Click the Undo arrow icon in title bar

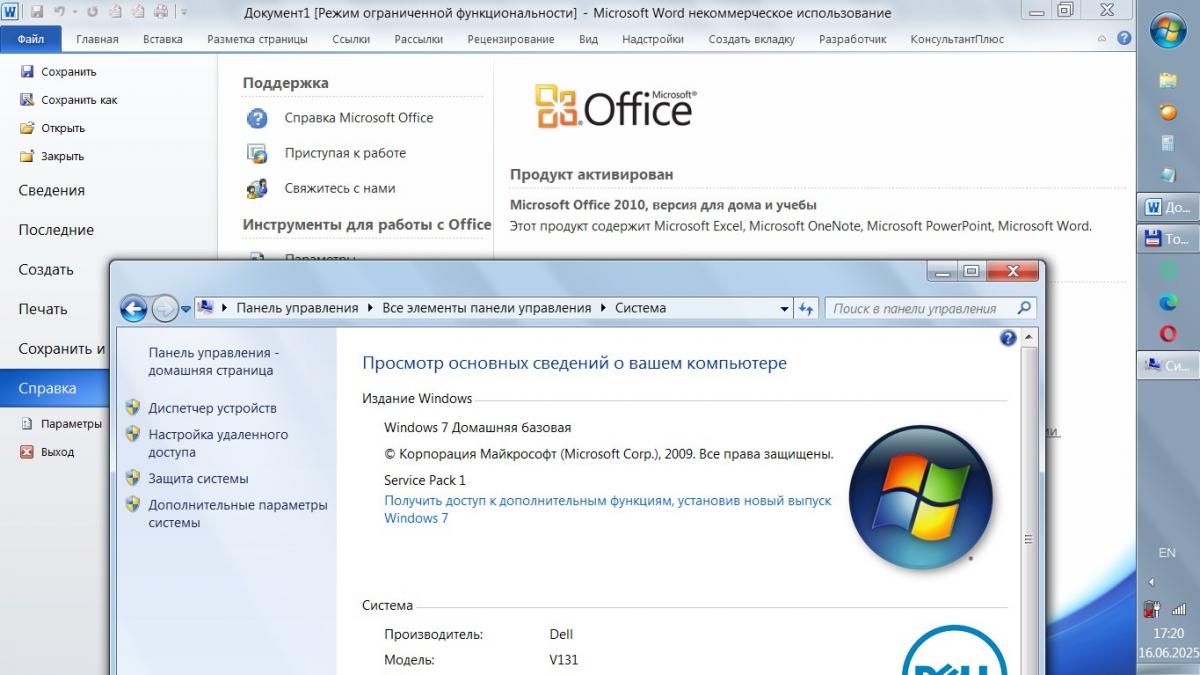(x=59, y=13)
